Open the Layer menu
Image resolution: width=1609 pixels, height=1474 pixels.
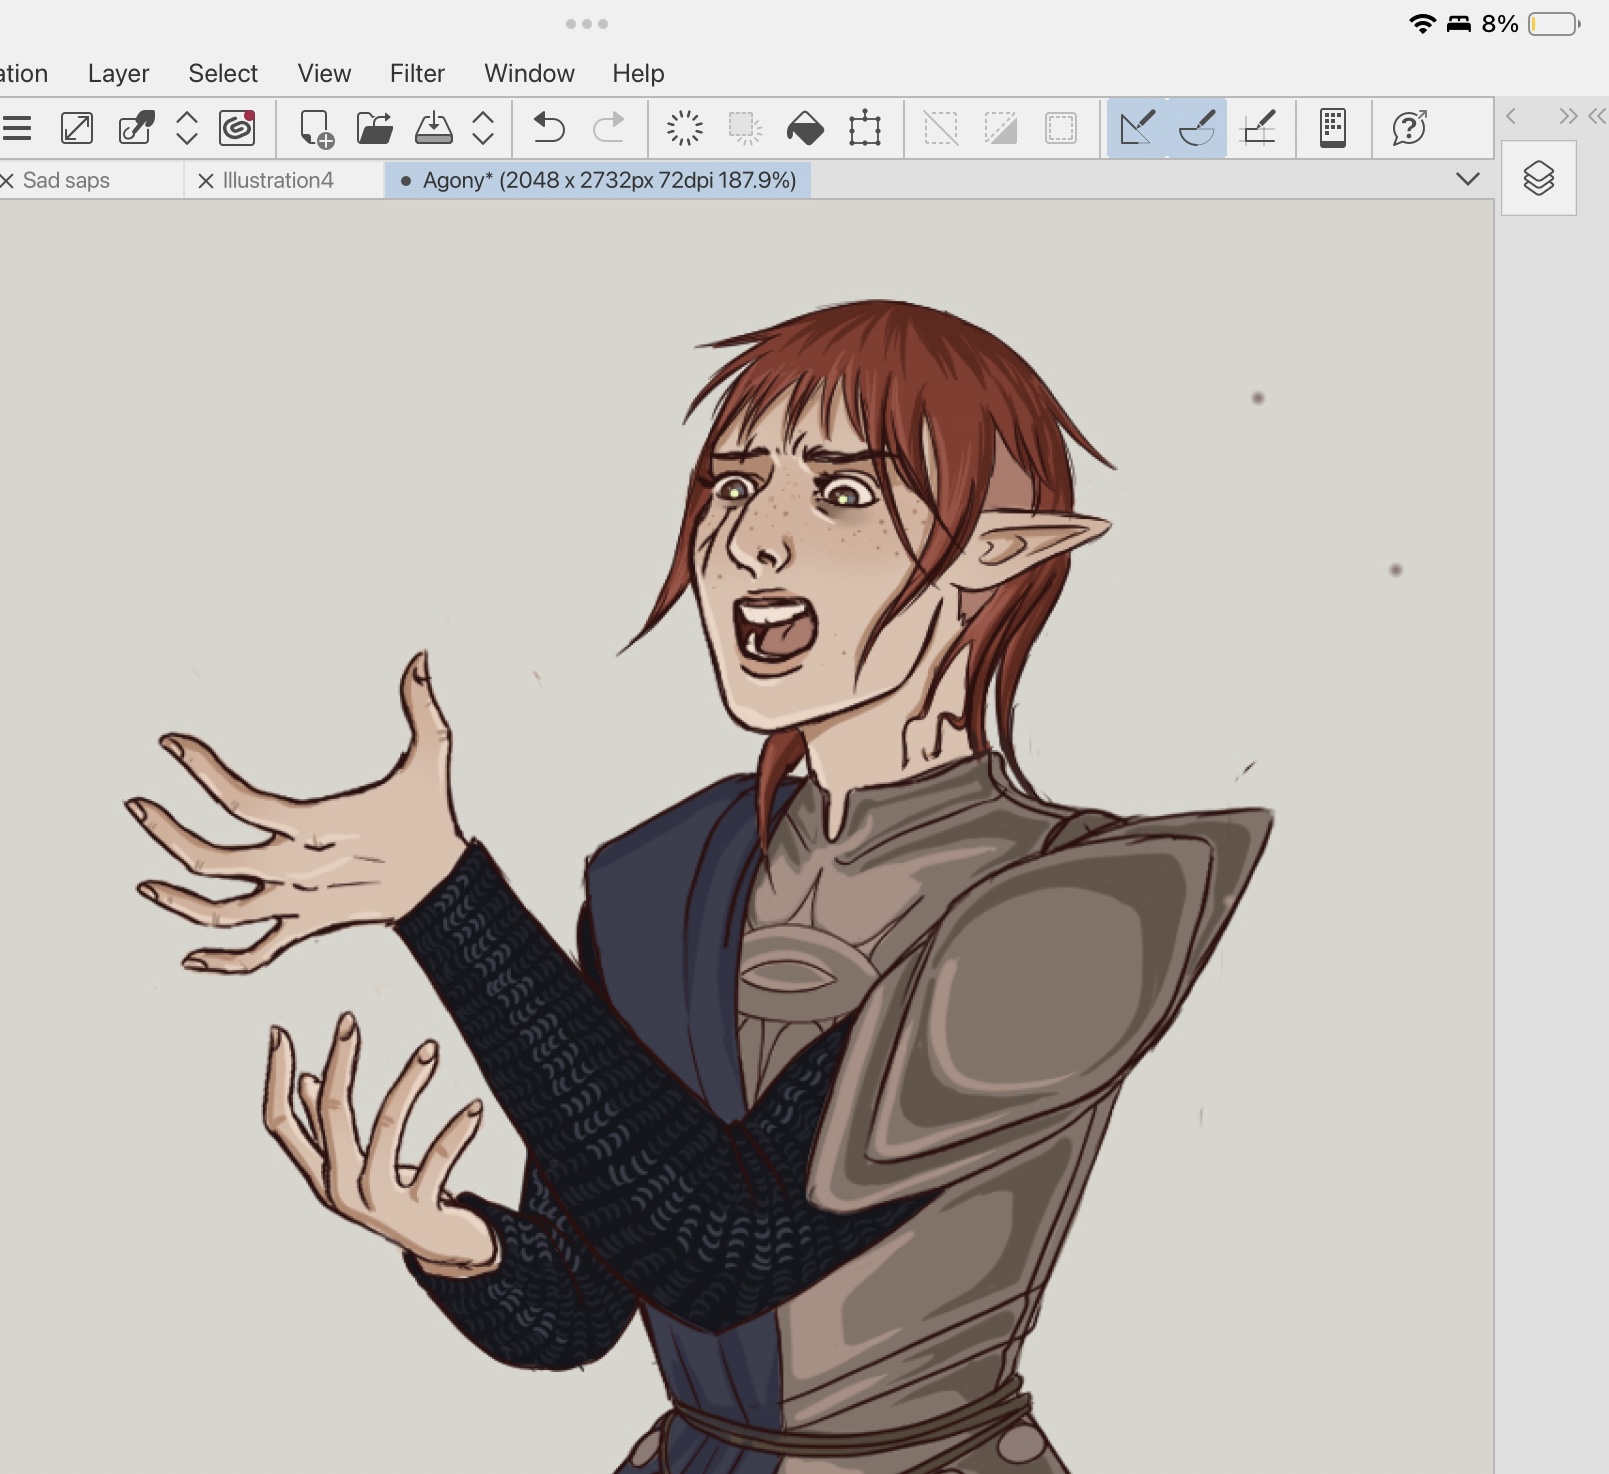[118, 73]
